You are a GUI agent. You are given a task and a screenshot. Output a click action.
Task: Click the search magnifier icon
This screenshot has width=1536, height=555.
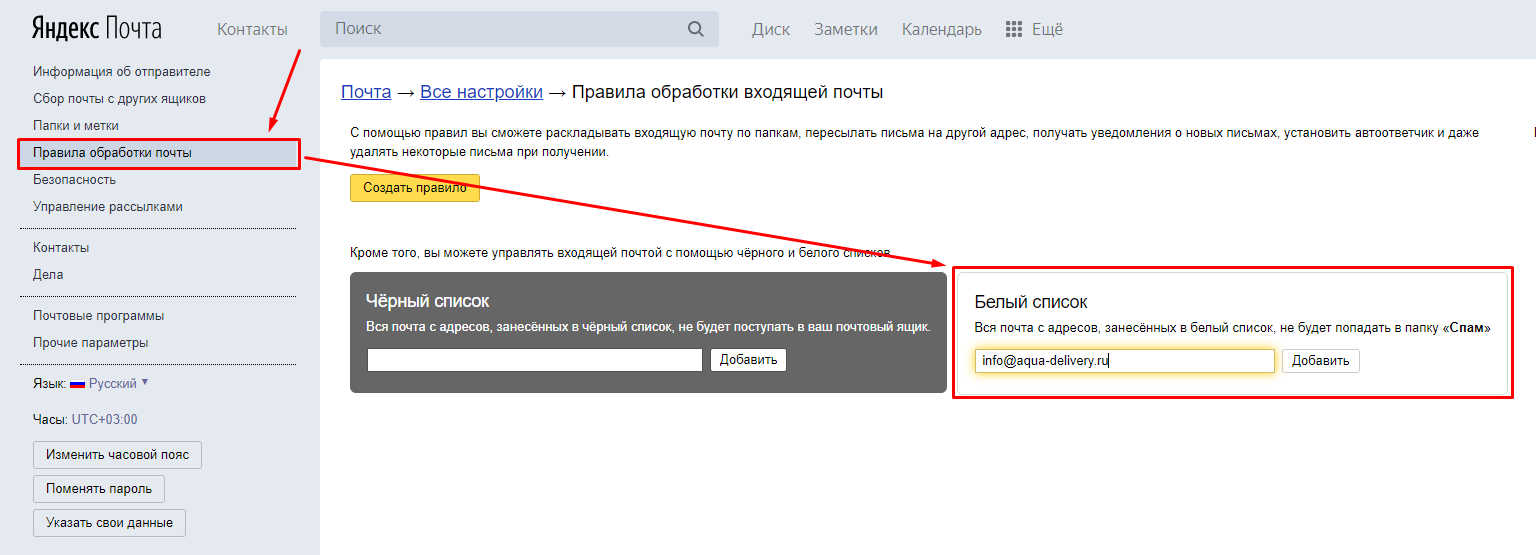tap(696, 29)
